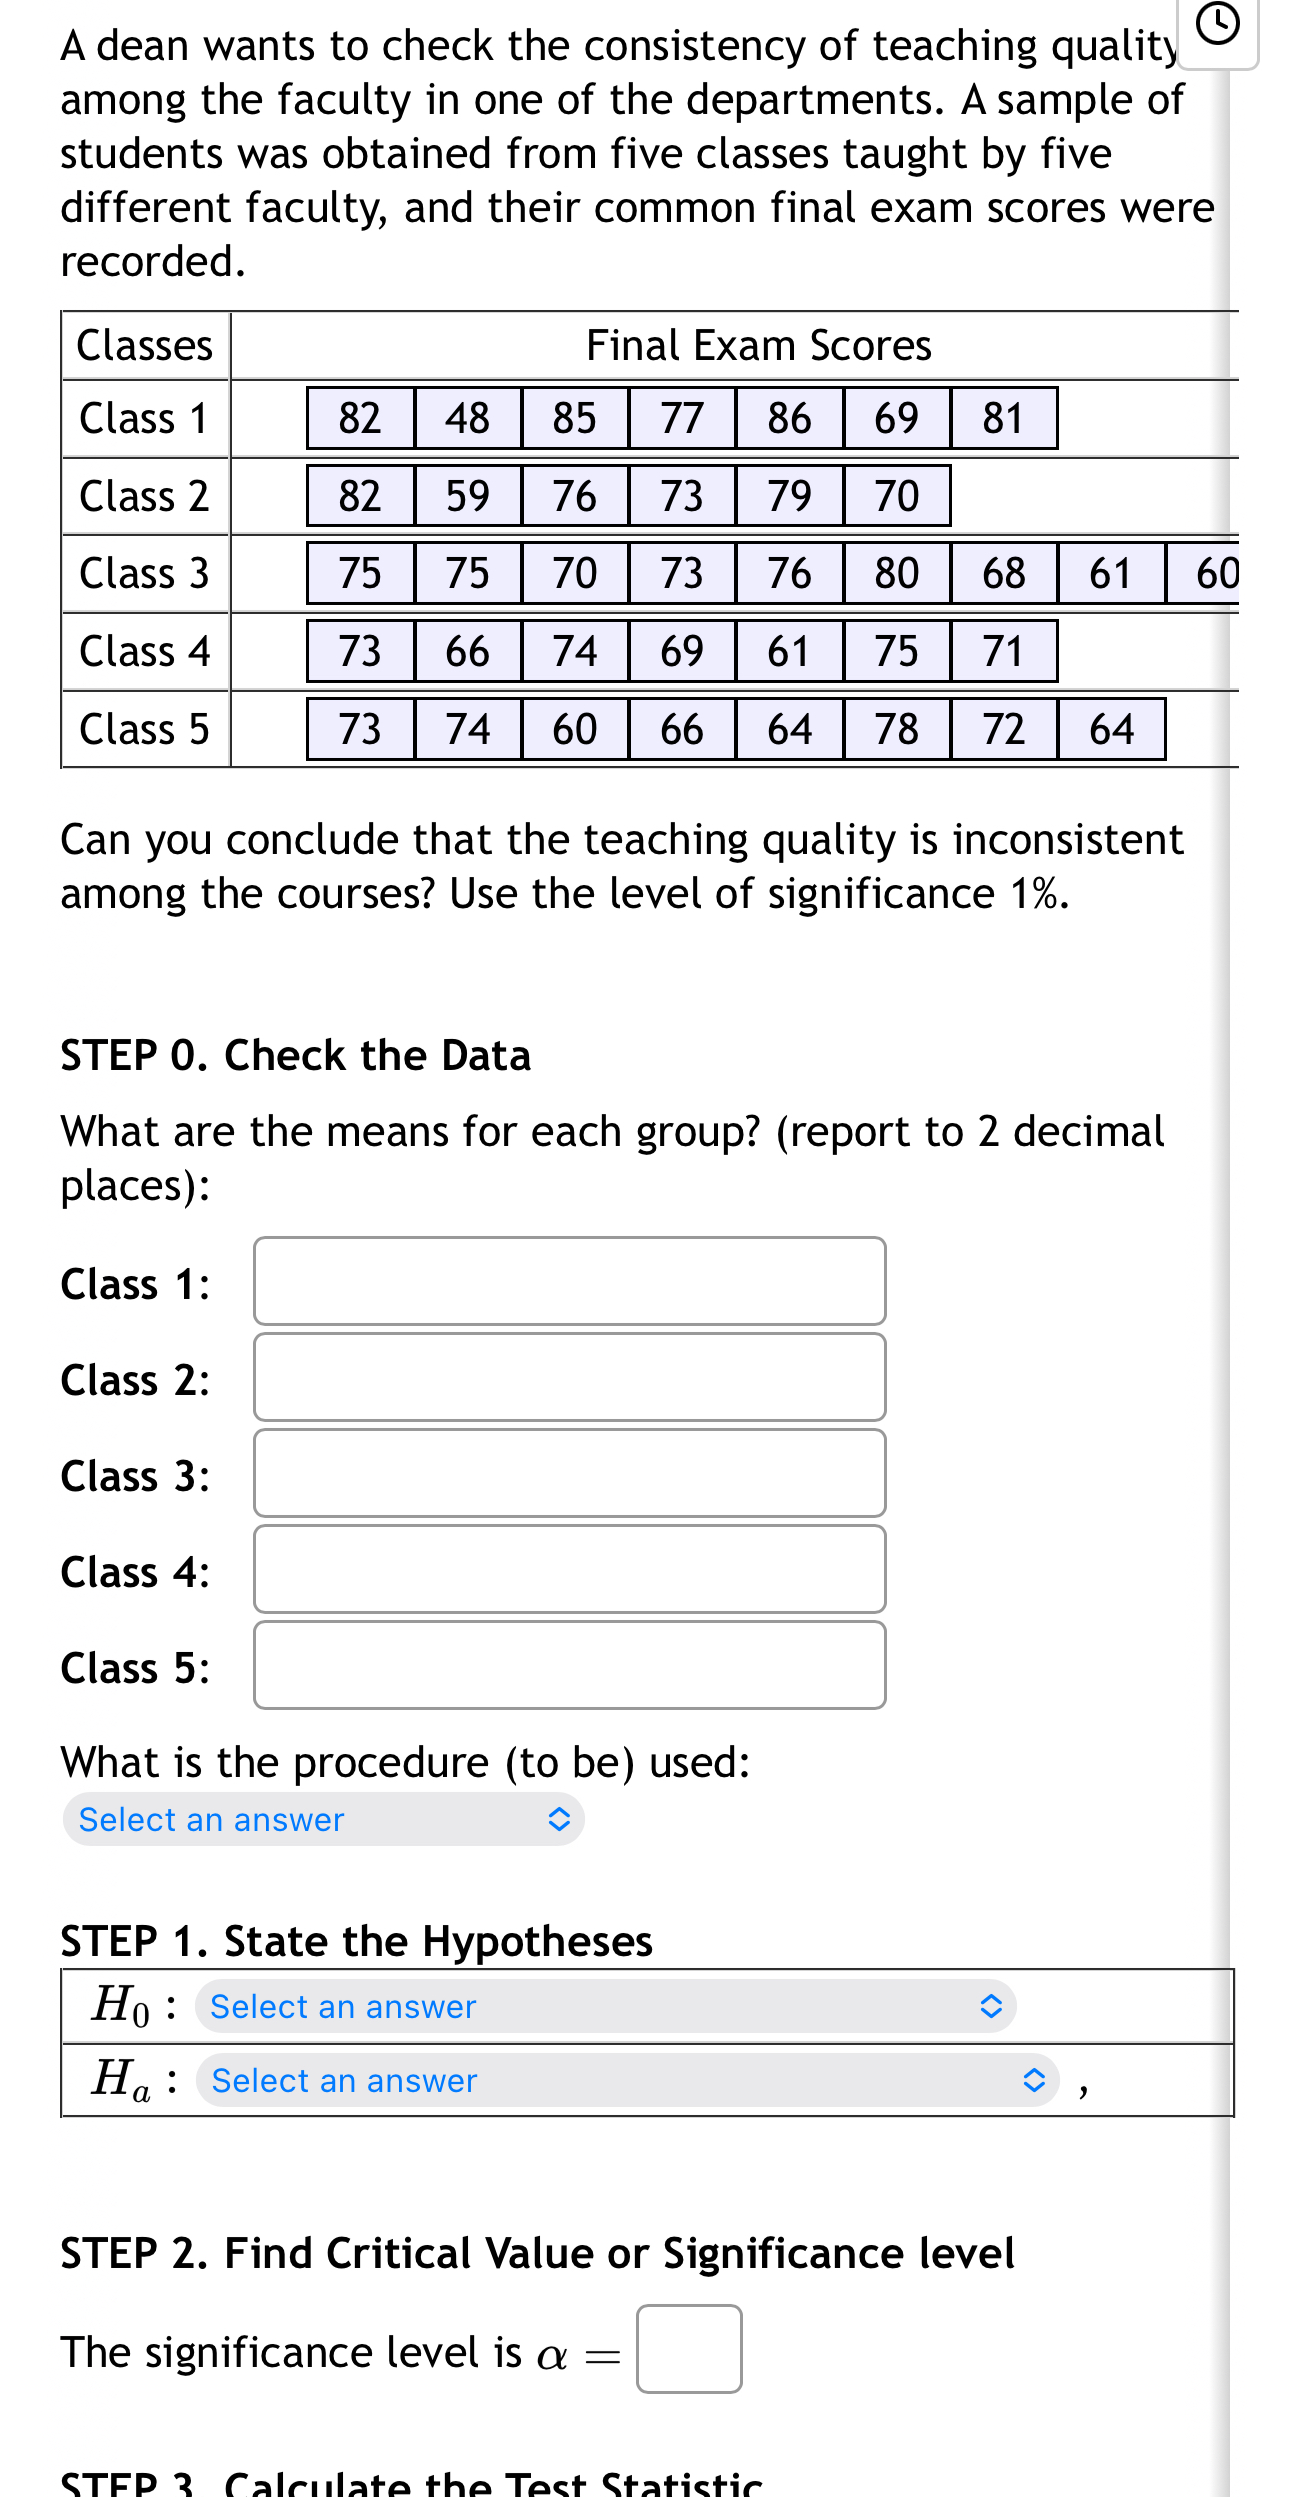Open the procedure selection dropdown

[322, 1820]
